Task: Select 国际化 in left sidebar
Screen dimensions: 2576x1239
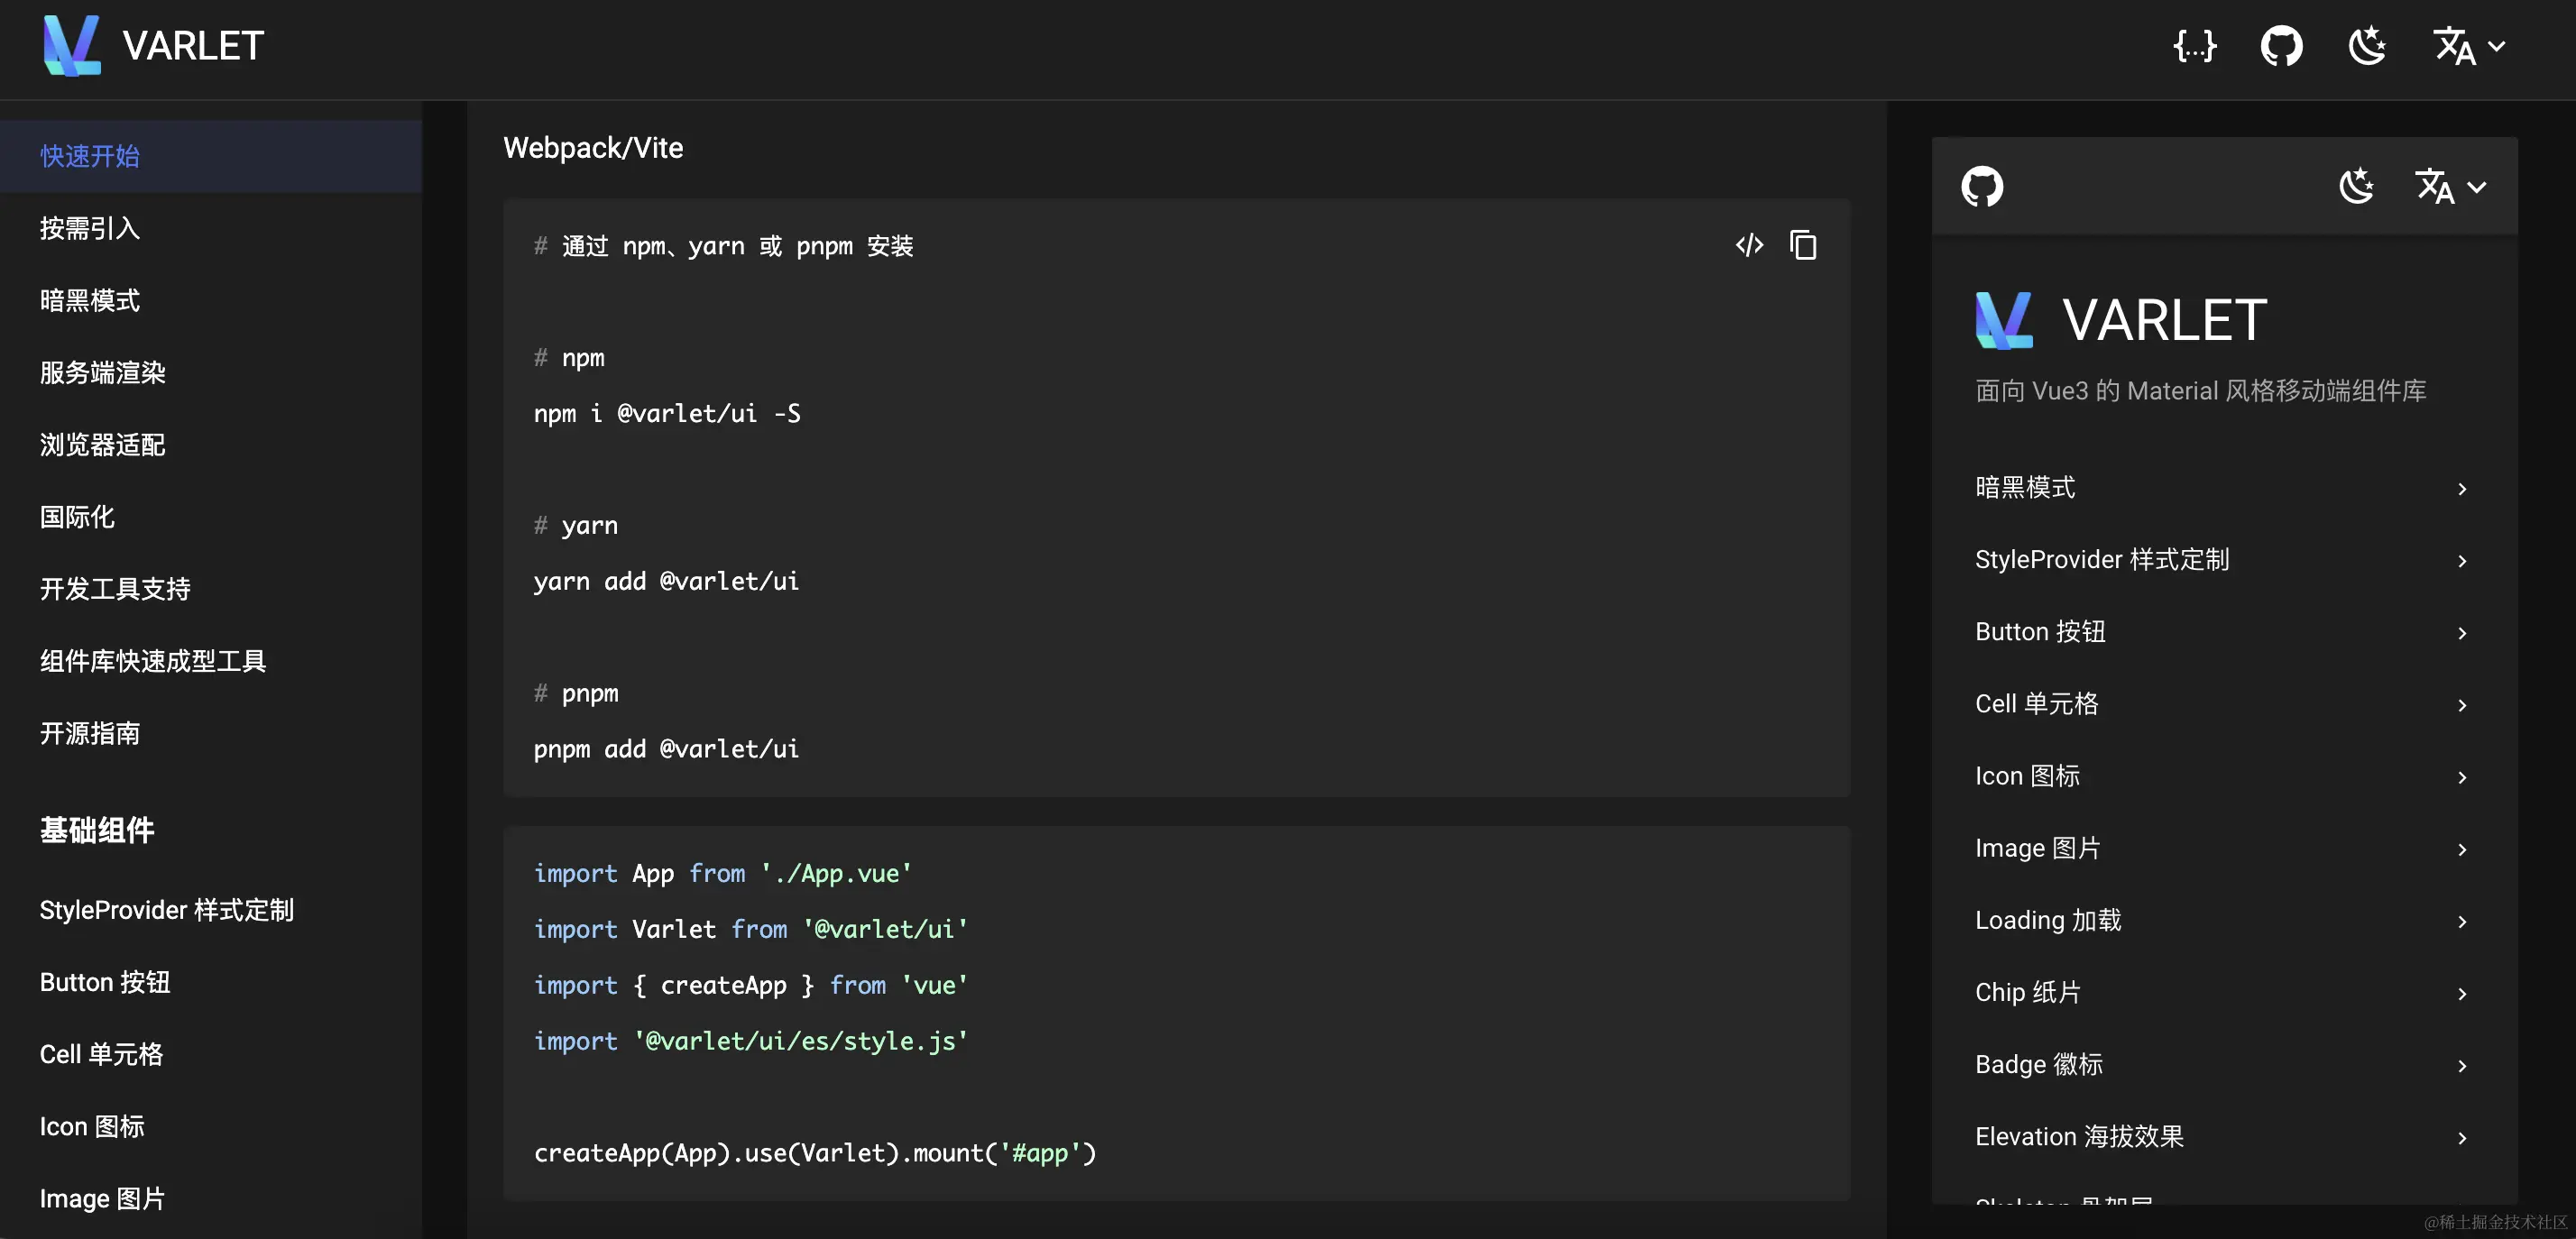Action: pyautogui.click(x=77, y=517)
